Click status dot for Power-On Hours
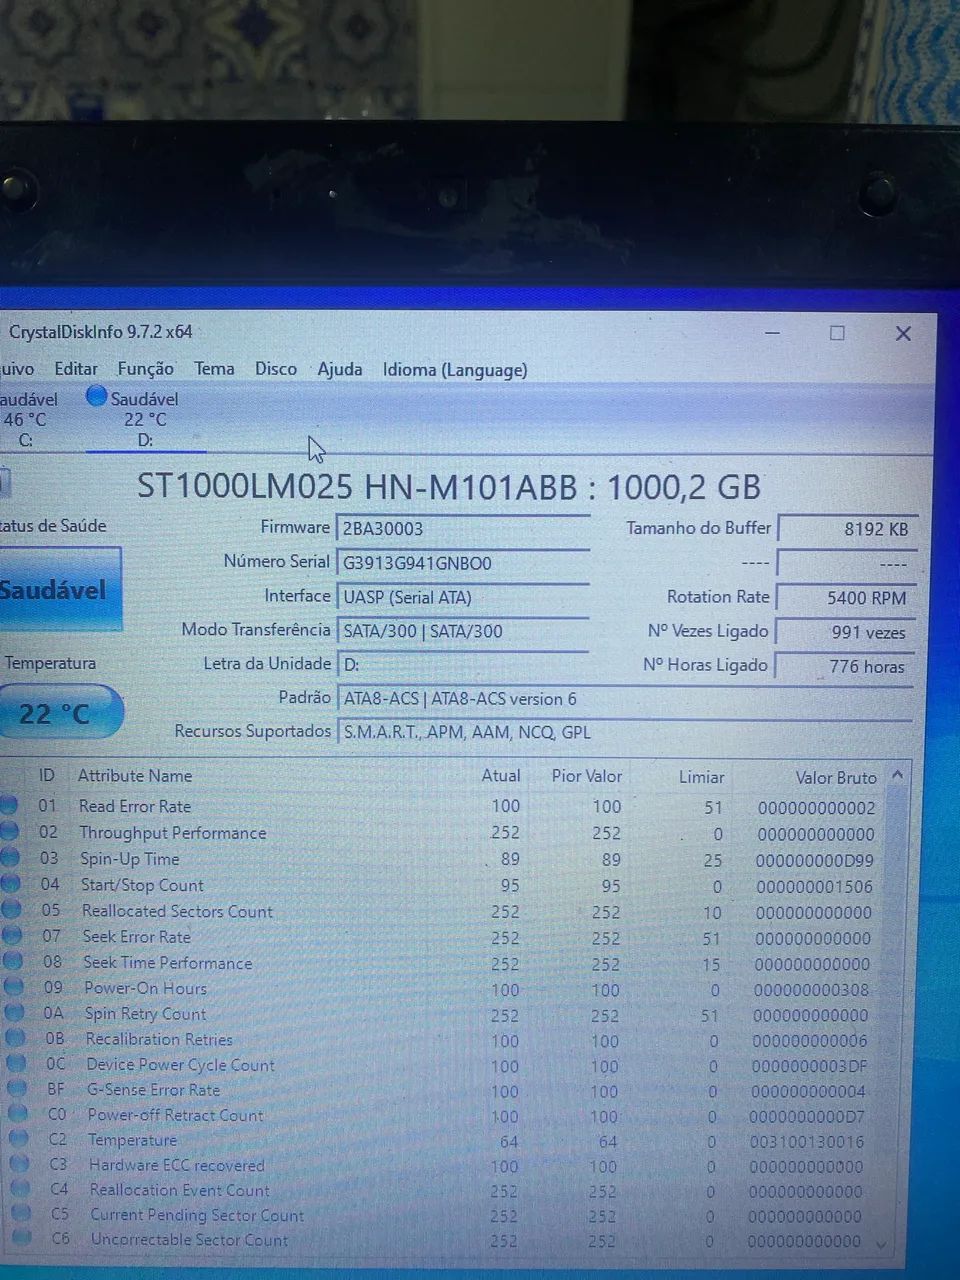The image size is (960, 1280). click(13, 987)
